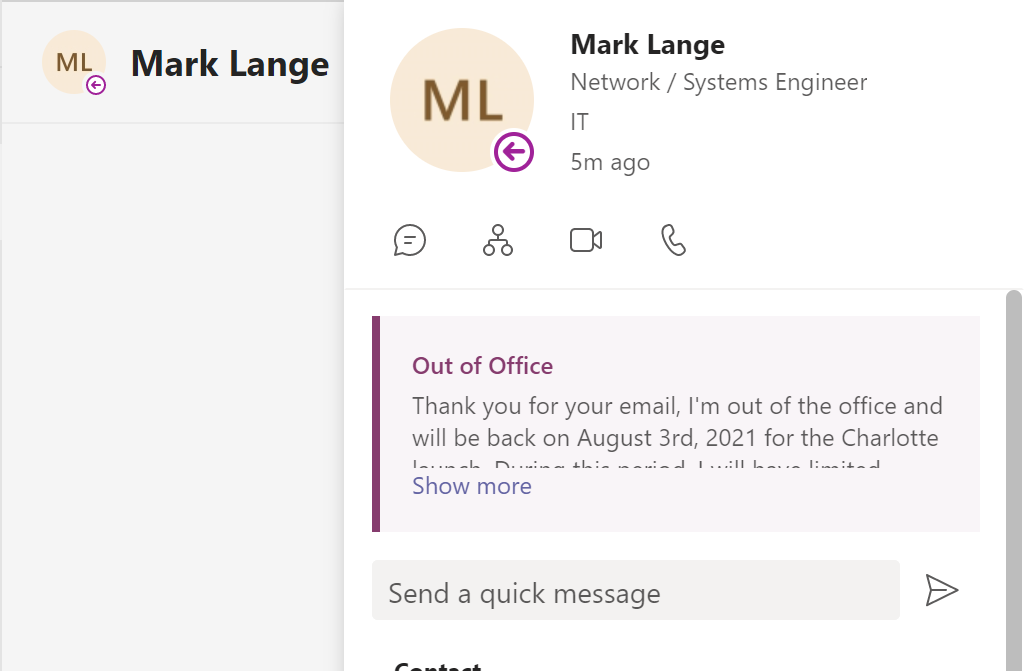Click the profile card vertical scrollbar
1024x671 pixels.
[x=1014, y=480]
